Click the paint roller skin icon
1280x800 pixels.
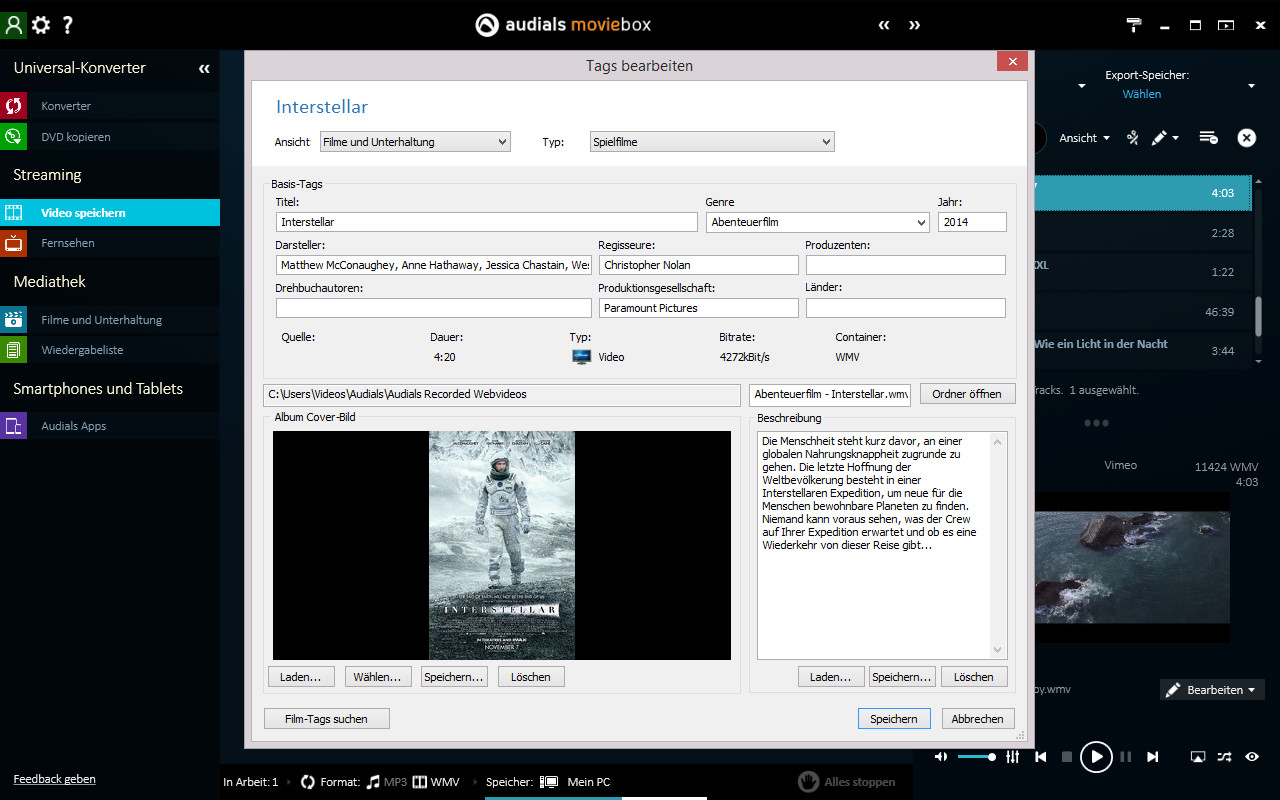point(1134,25)
